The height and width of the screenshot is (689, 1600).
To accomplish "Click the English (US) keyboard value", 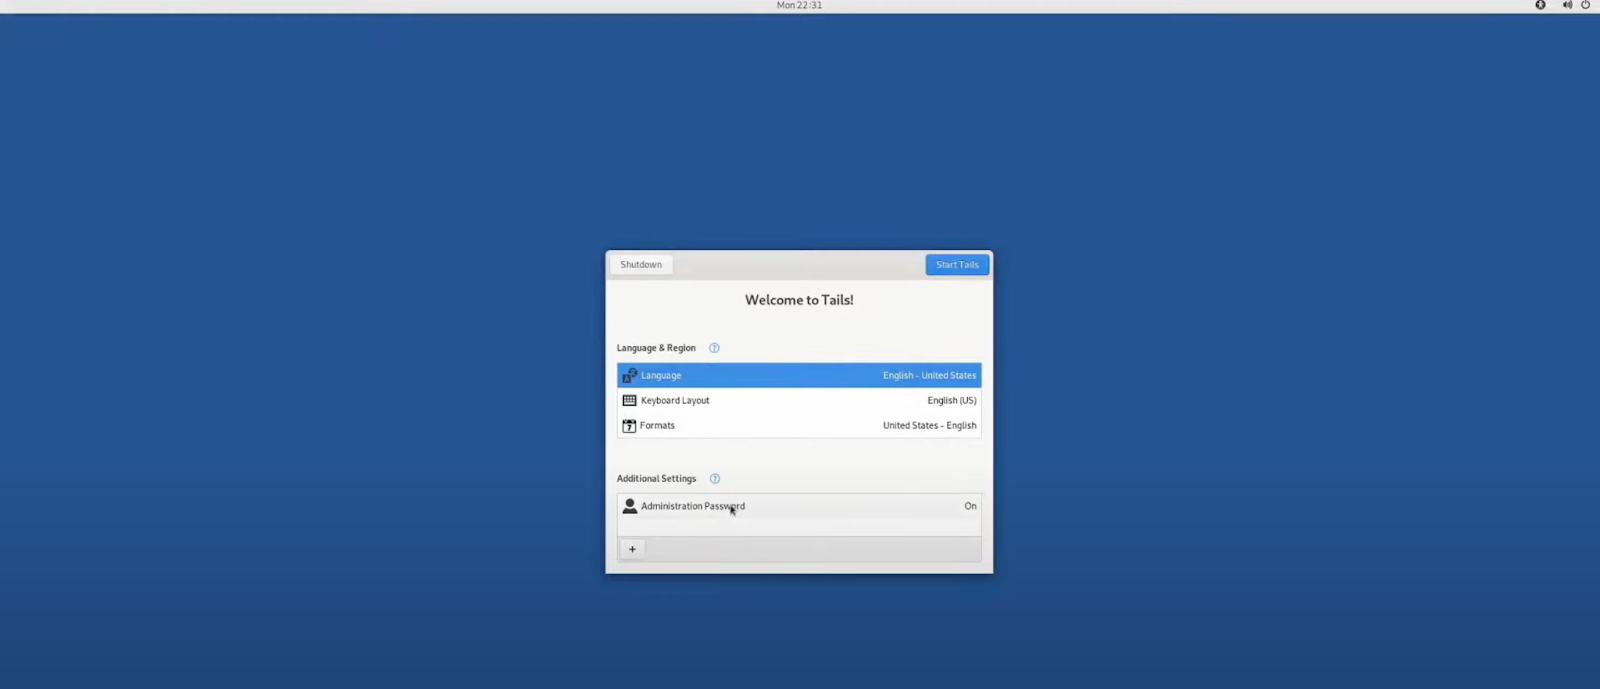I will 952,400.
